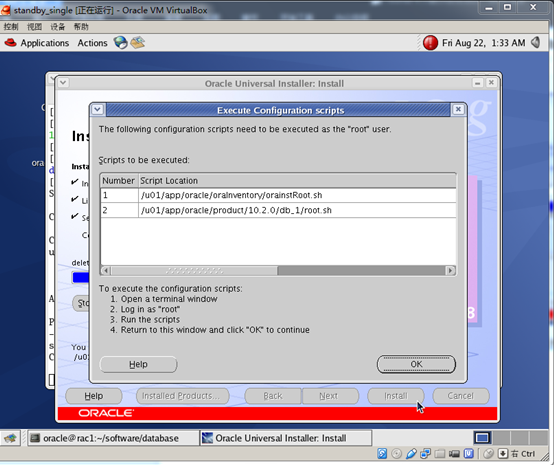Viewport: 554px width, 465px height.
Task: Click the VirtualBox video capture status icon
Action: pyautogui.click(x=454, y=454)
